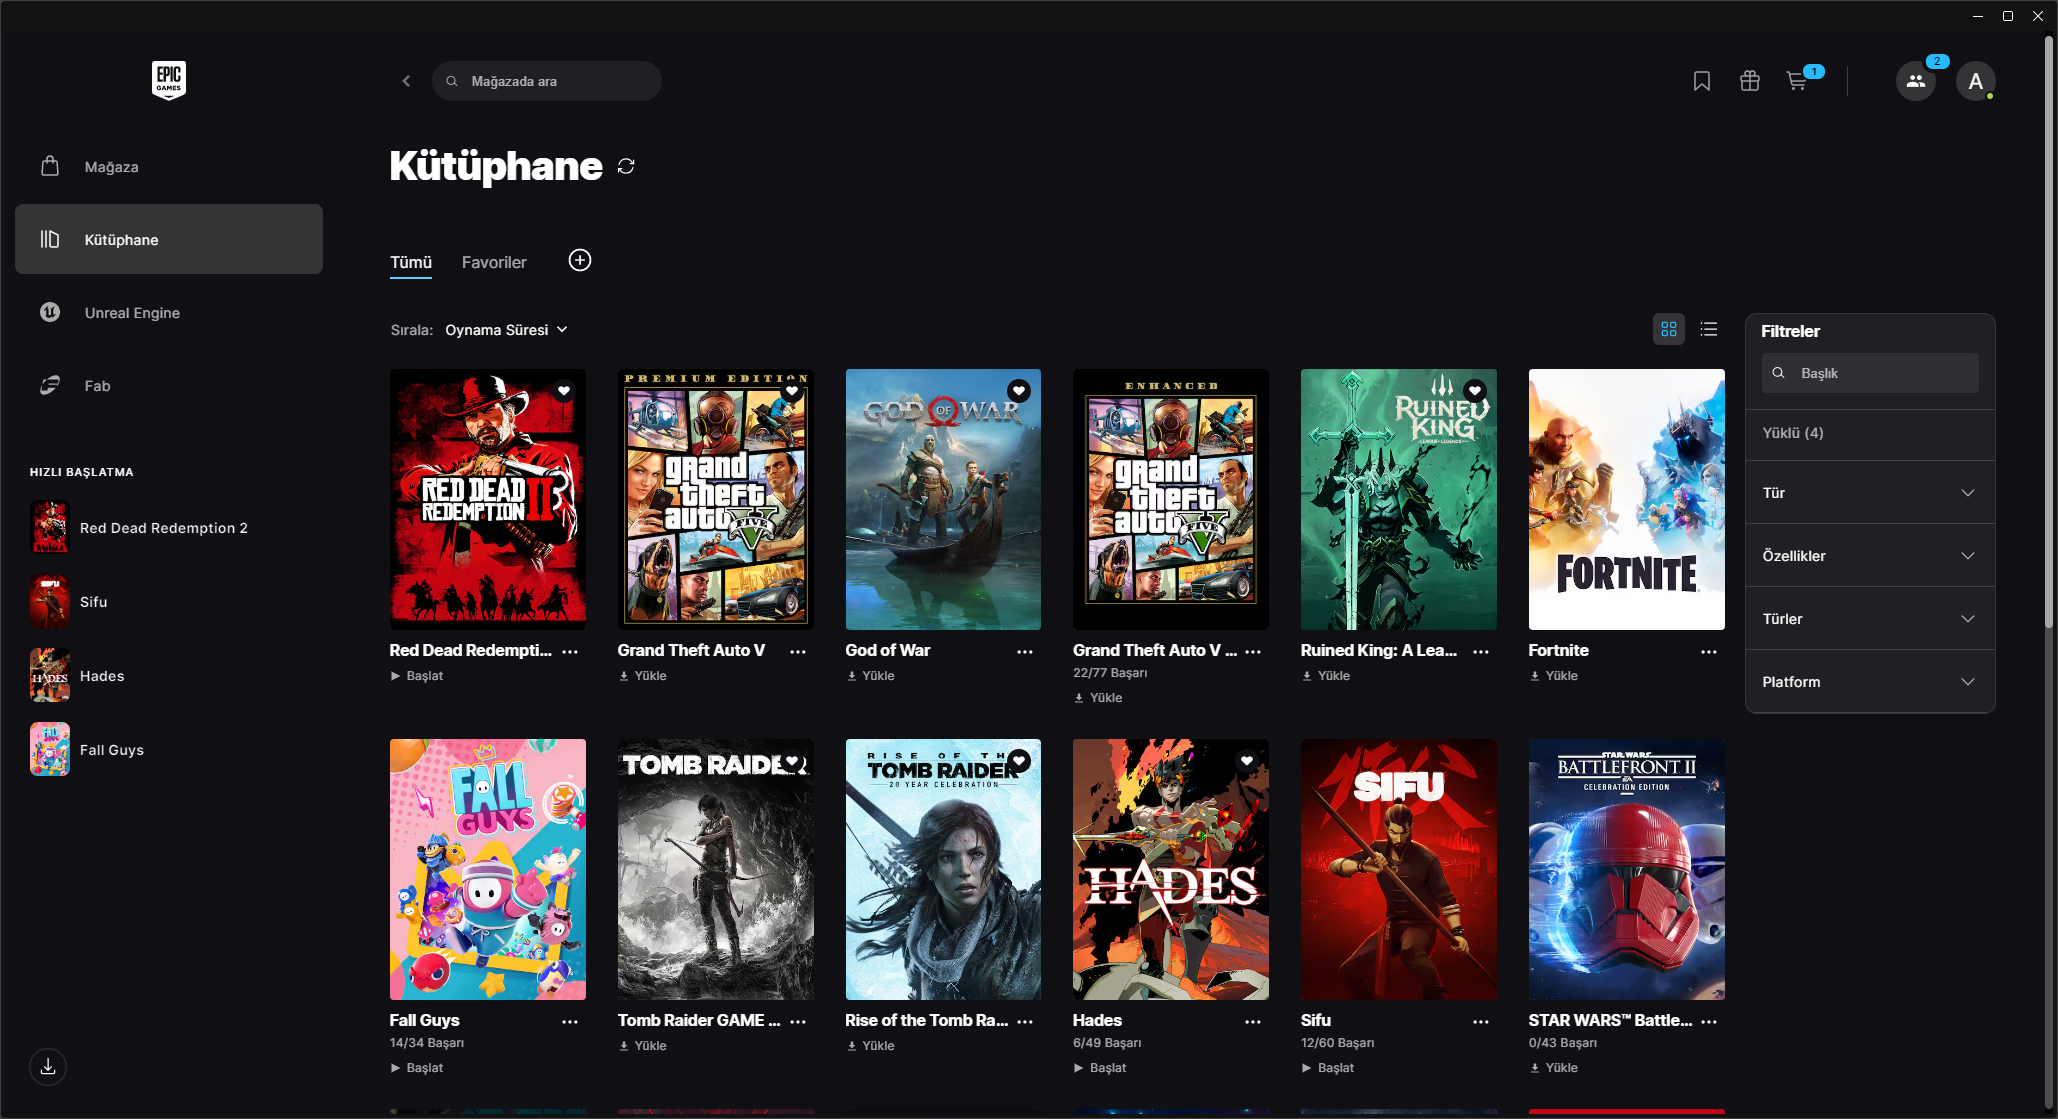Open the Epic Games logo home
This screenshot has width=2058, height=1119.
tap(169, 80)
